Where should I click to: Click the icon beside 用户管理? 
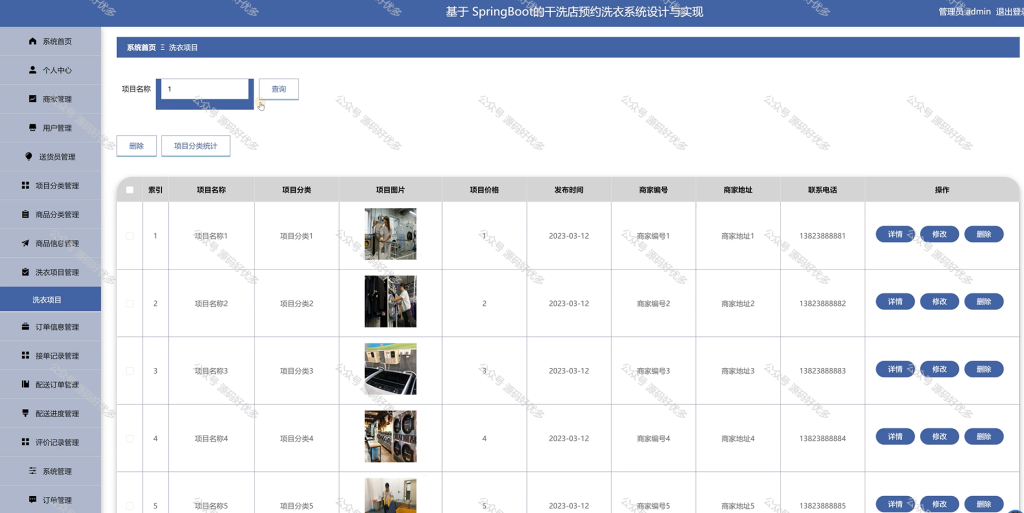(33, 127)
